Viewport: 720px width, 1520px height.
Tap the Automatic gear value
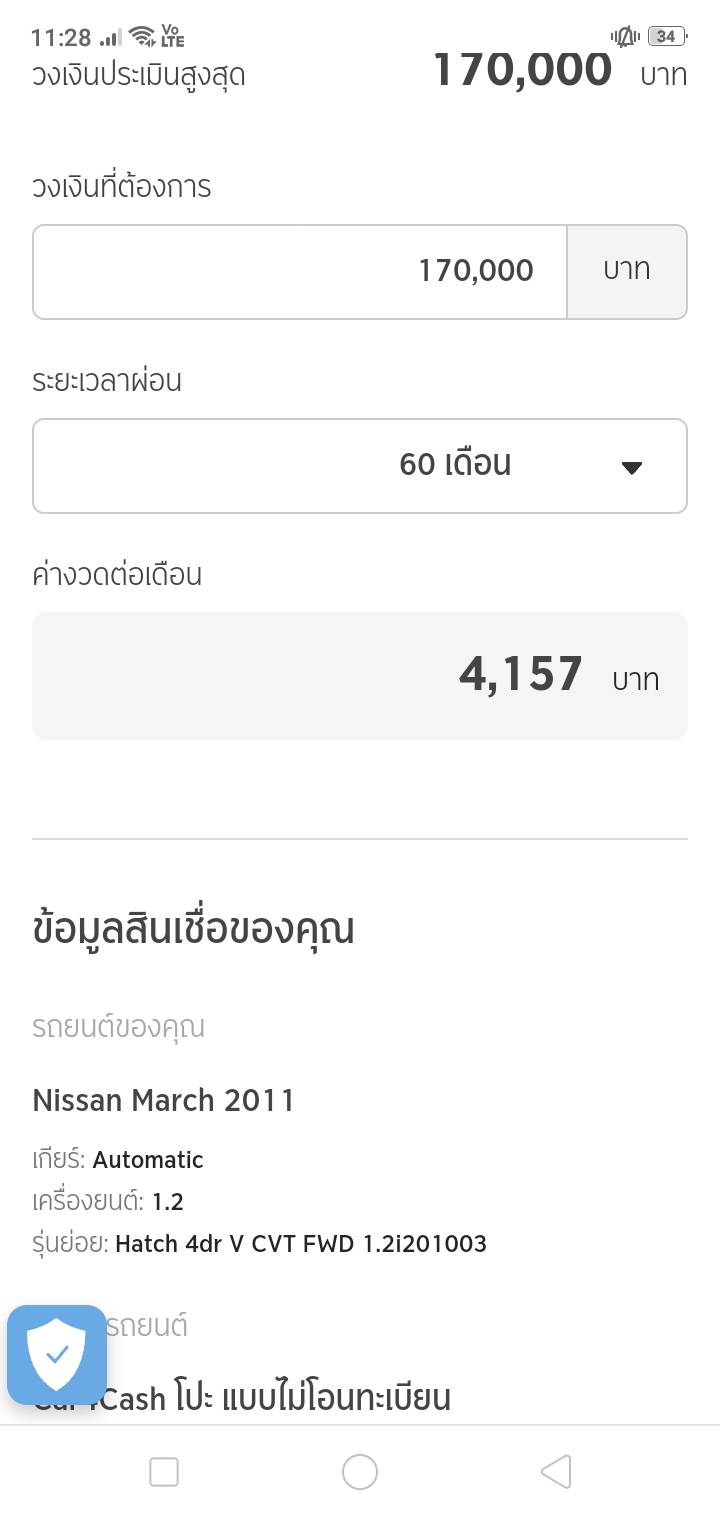[x=148, y=1160]
